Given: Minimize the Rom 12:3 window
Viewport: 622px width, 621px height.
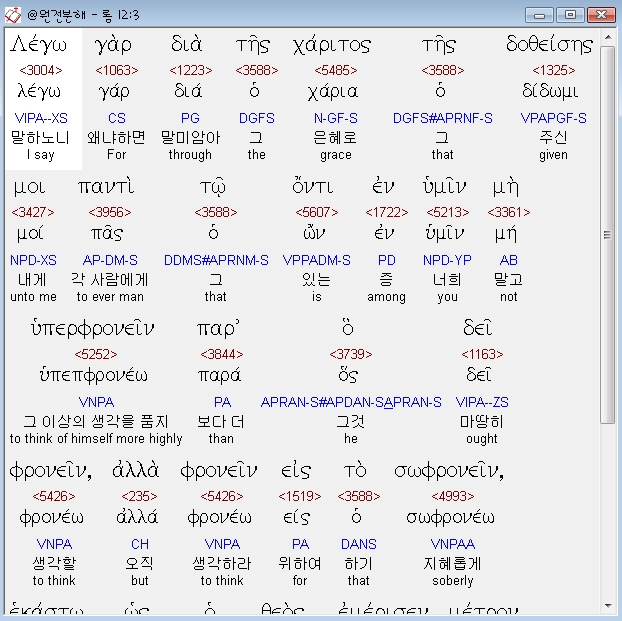Looking at the screenshot, I should (x=539, y=15).
